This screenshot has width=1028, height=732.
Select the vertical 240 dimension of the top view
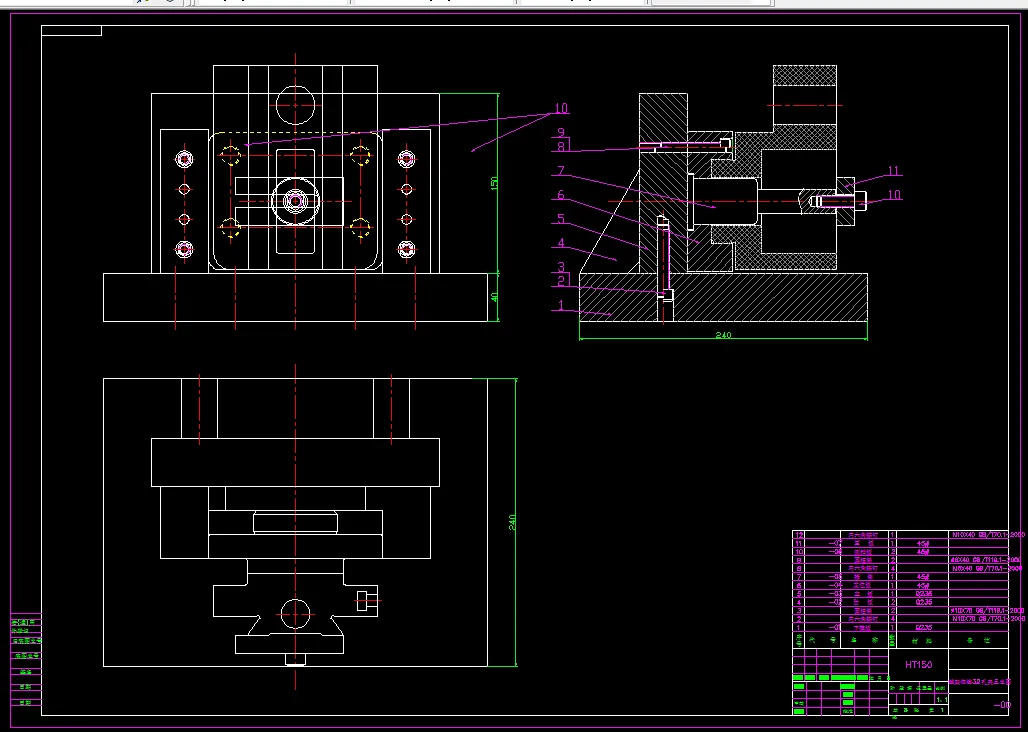coord(513,522)
